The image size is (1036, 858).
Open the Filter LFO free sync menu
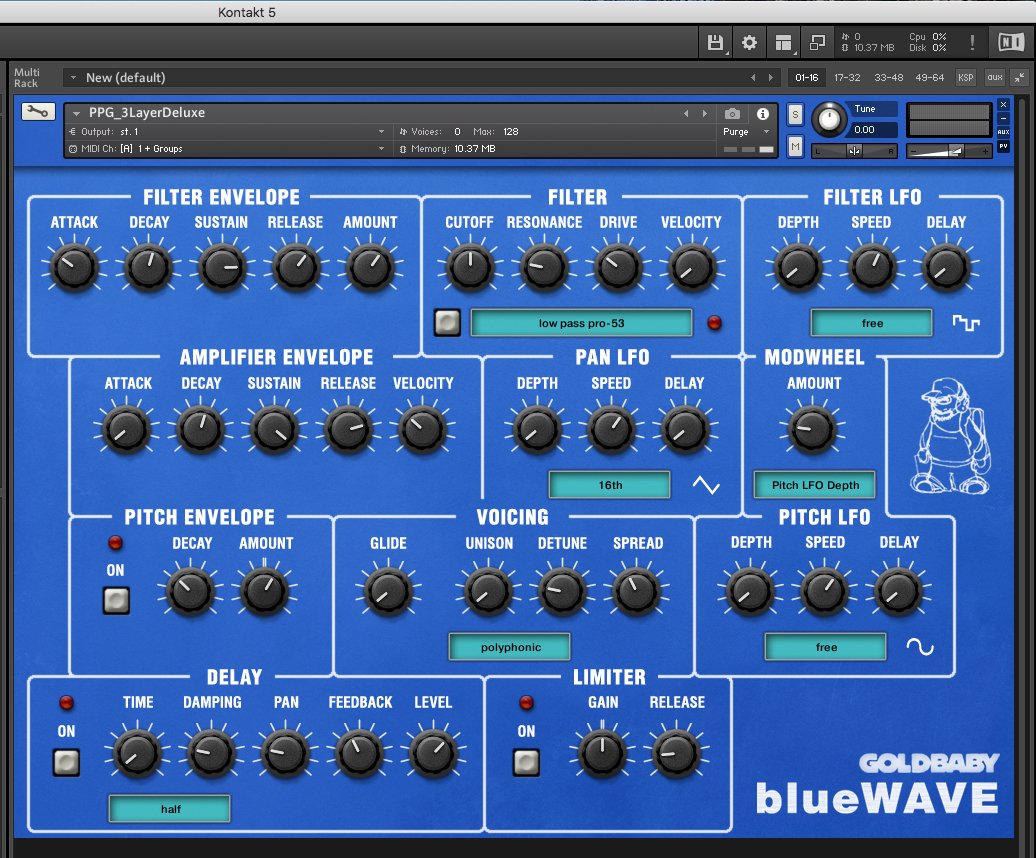[871, 323]
